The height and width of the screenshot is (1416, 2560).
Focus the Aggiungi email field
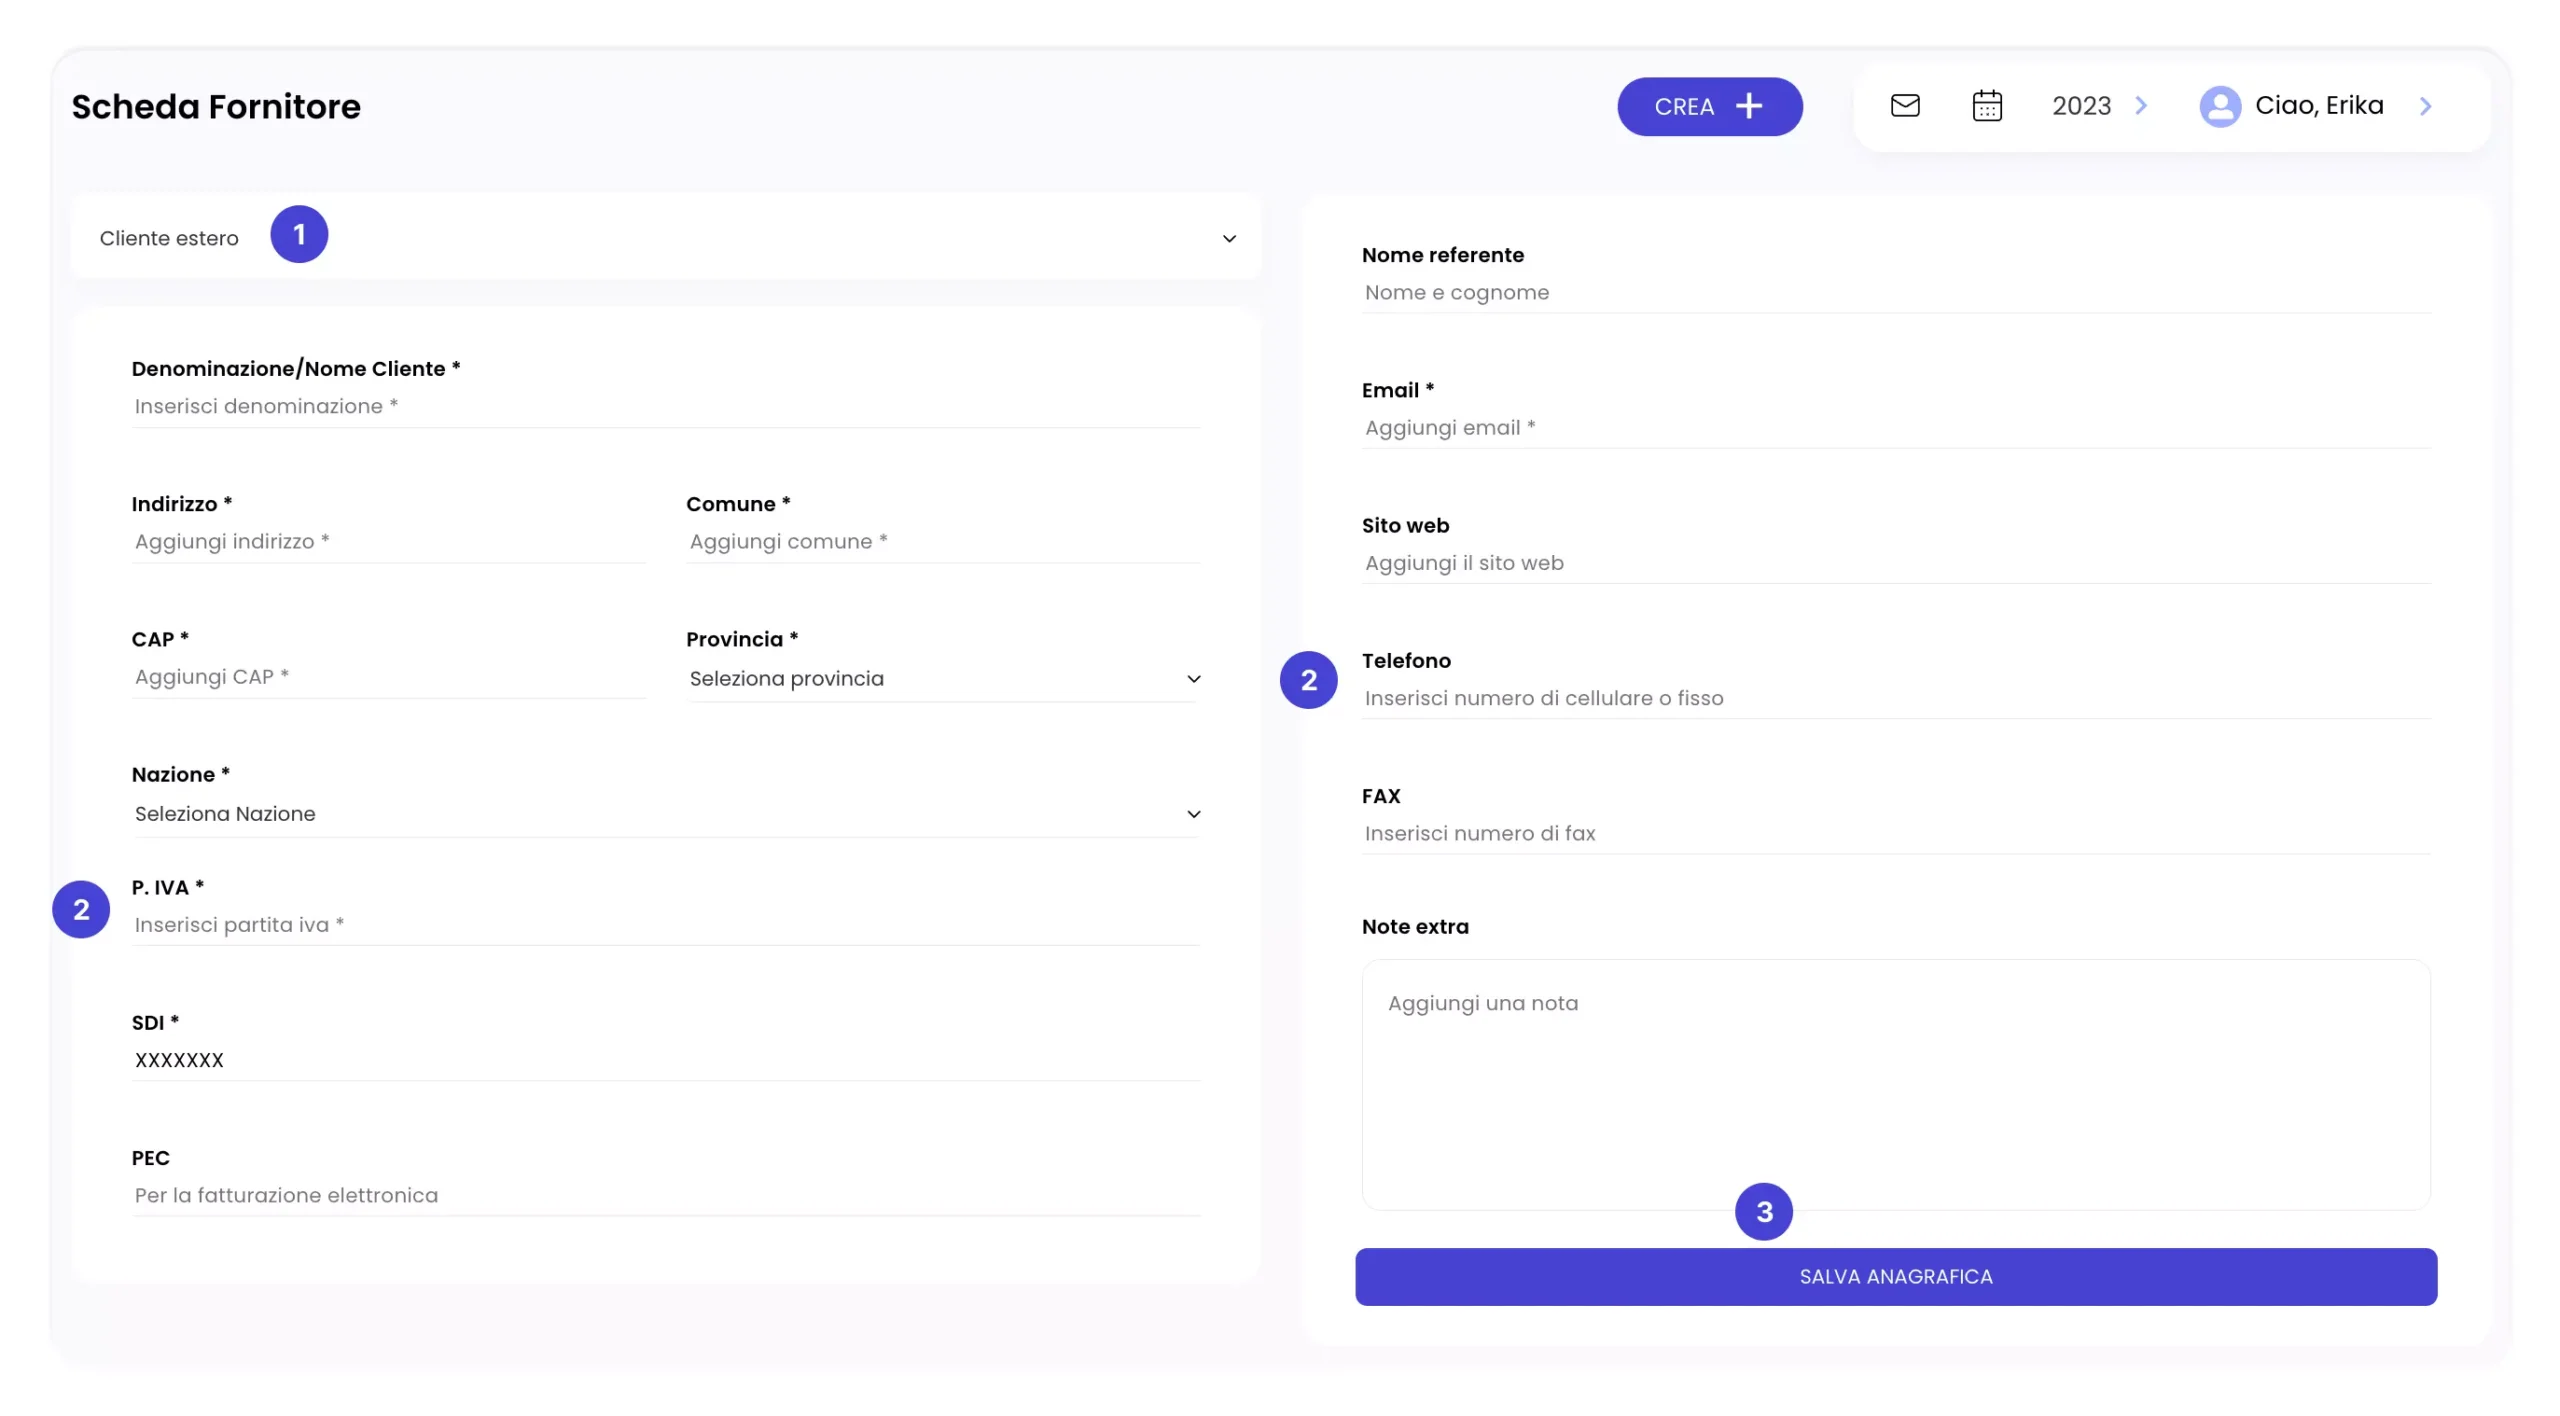point(1895,427)
